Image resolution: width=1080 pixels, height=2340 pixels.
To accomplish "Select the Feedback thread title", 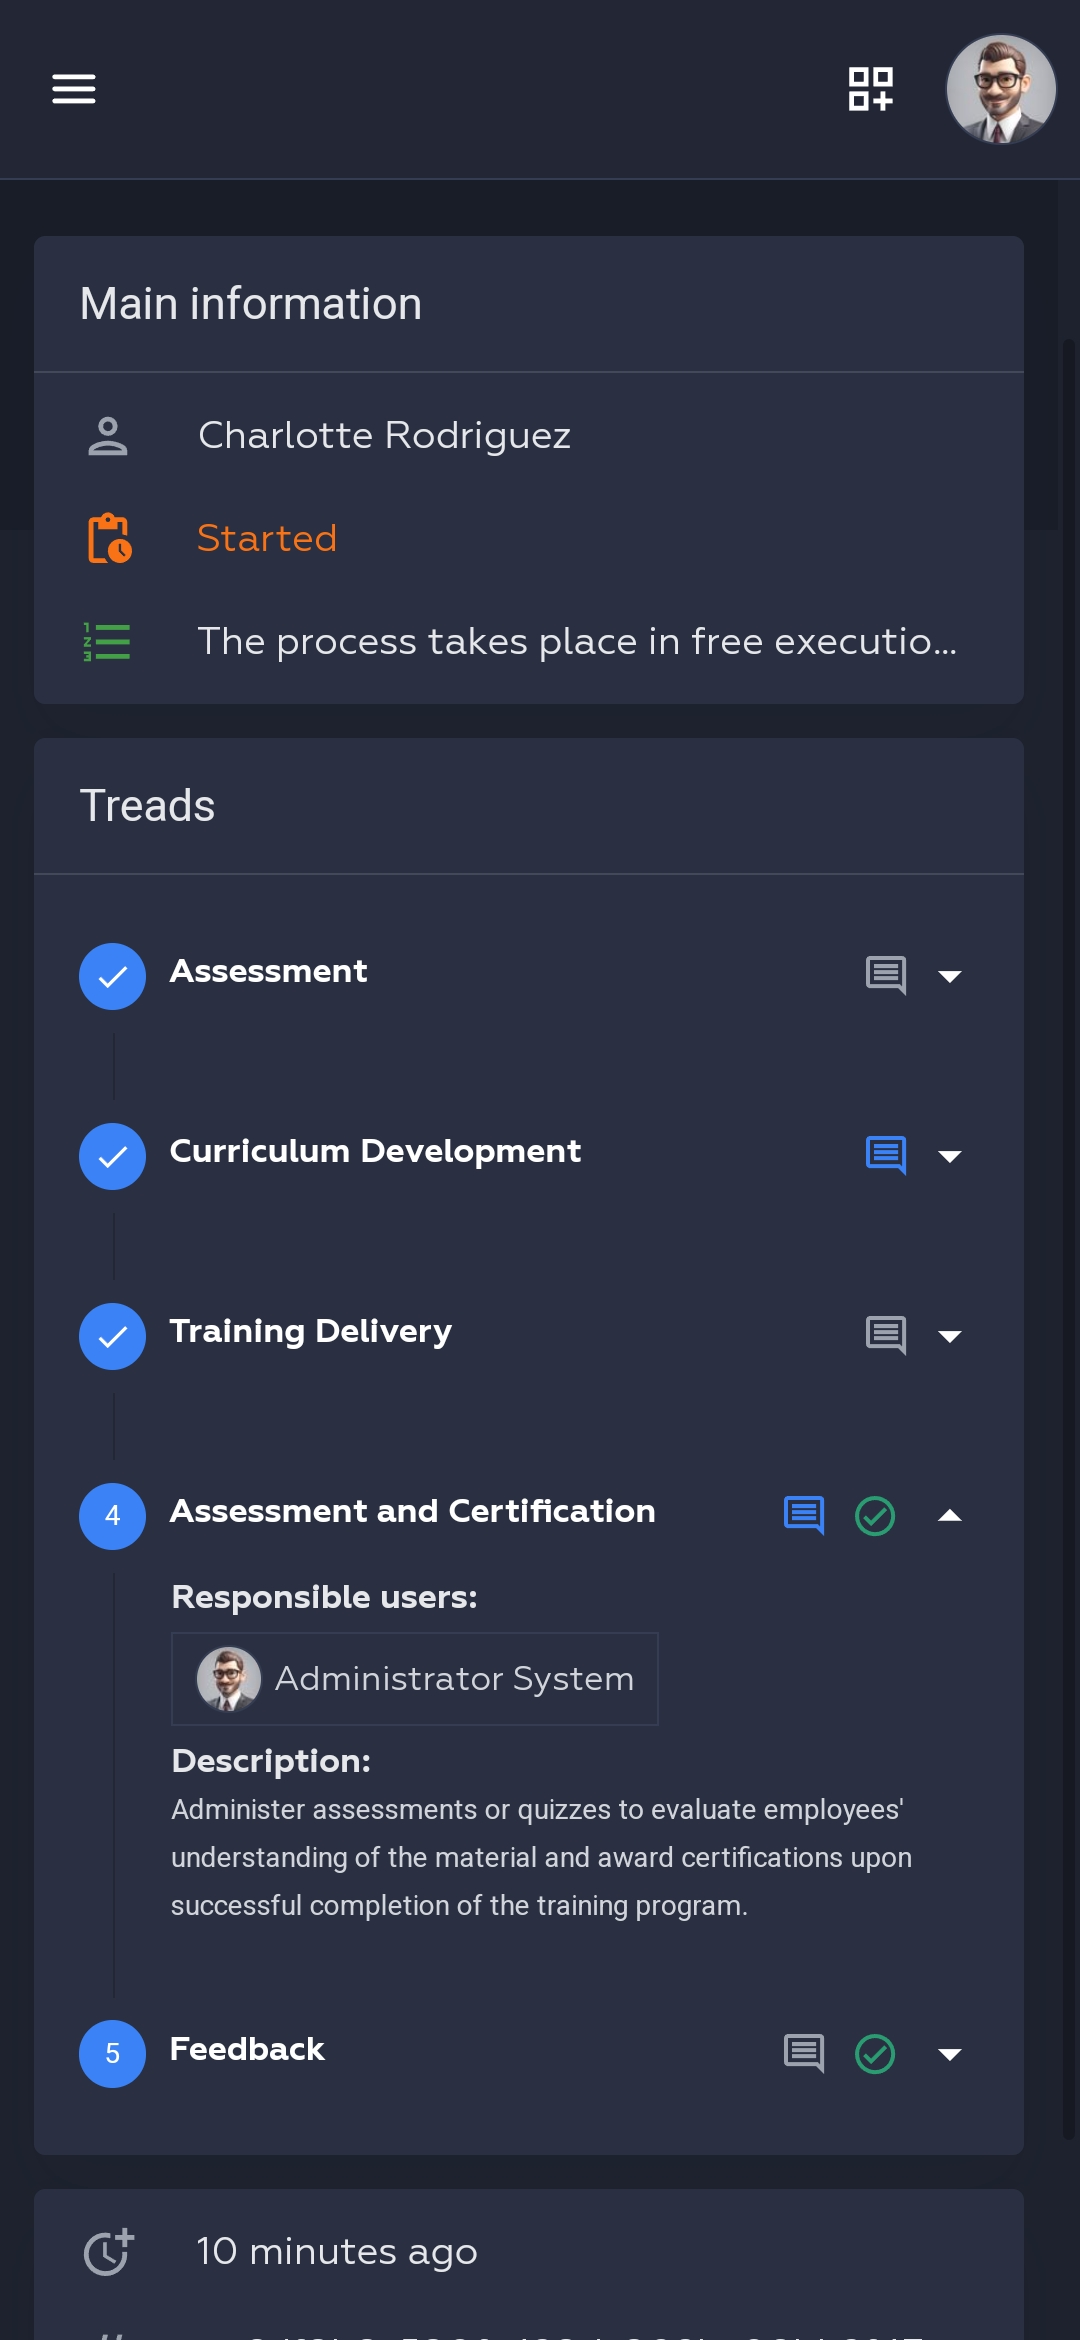I will (x=247, y=2049).
